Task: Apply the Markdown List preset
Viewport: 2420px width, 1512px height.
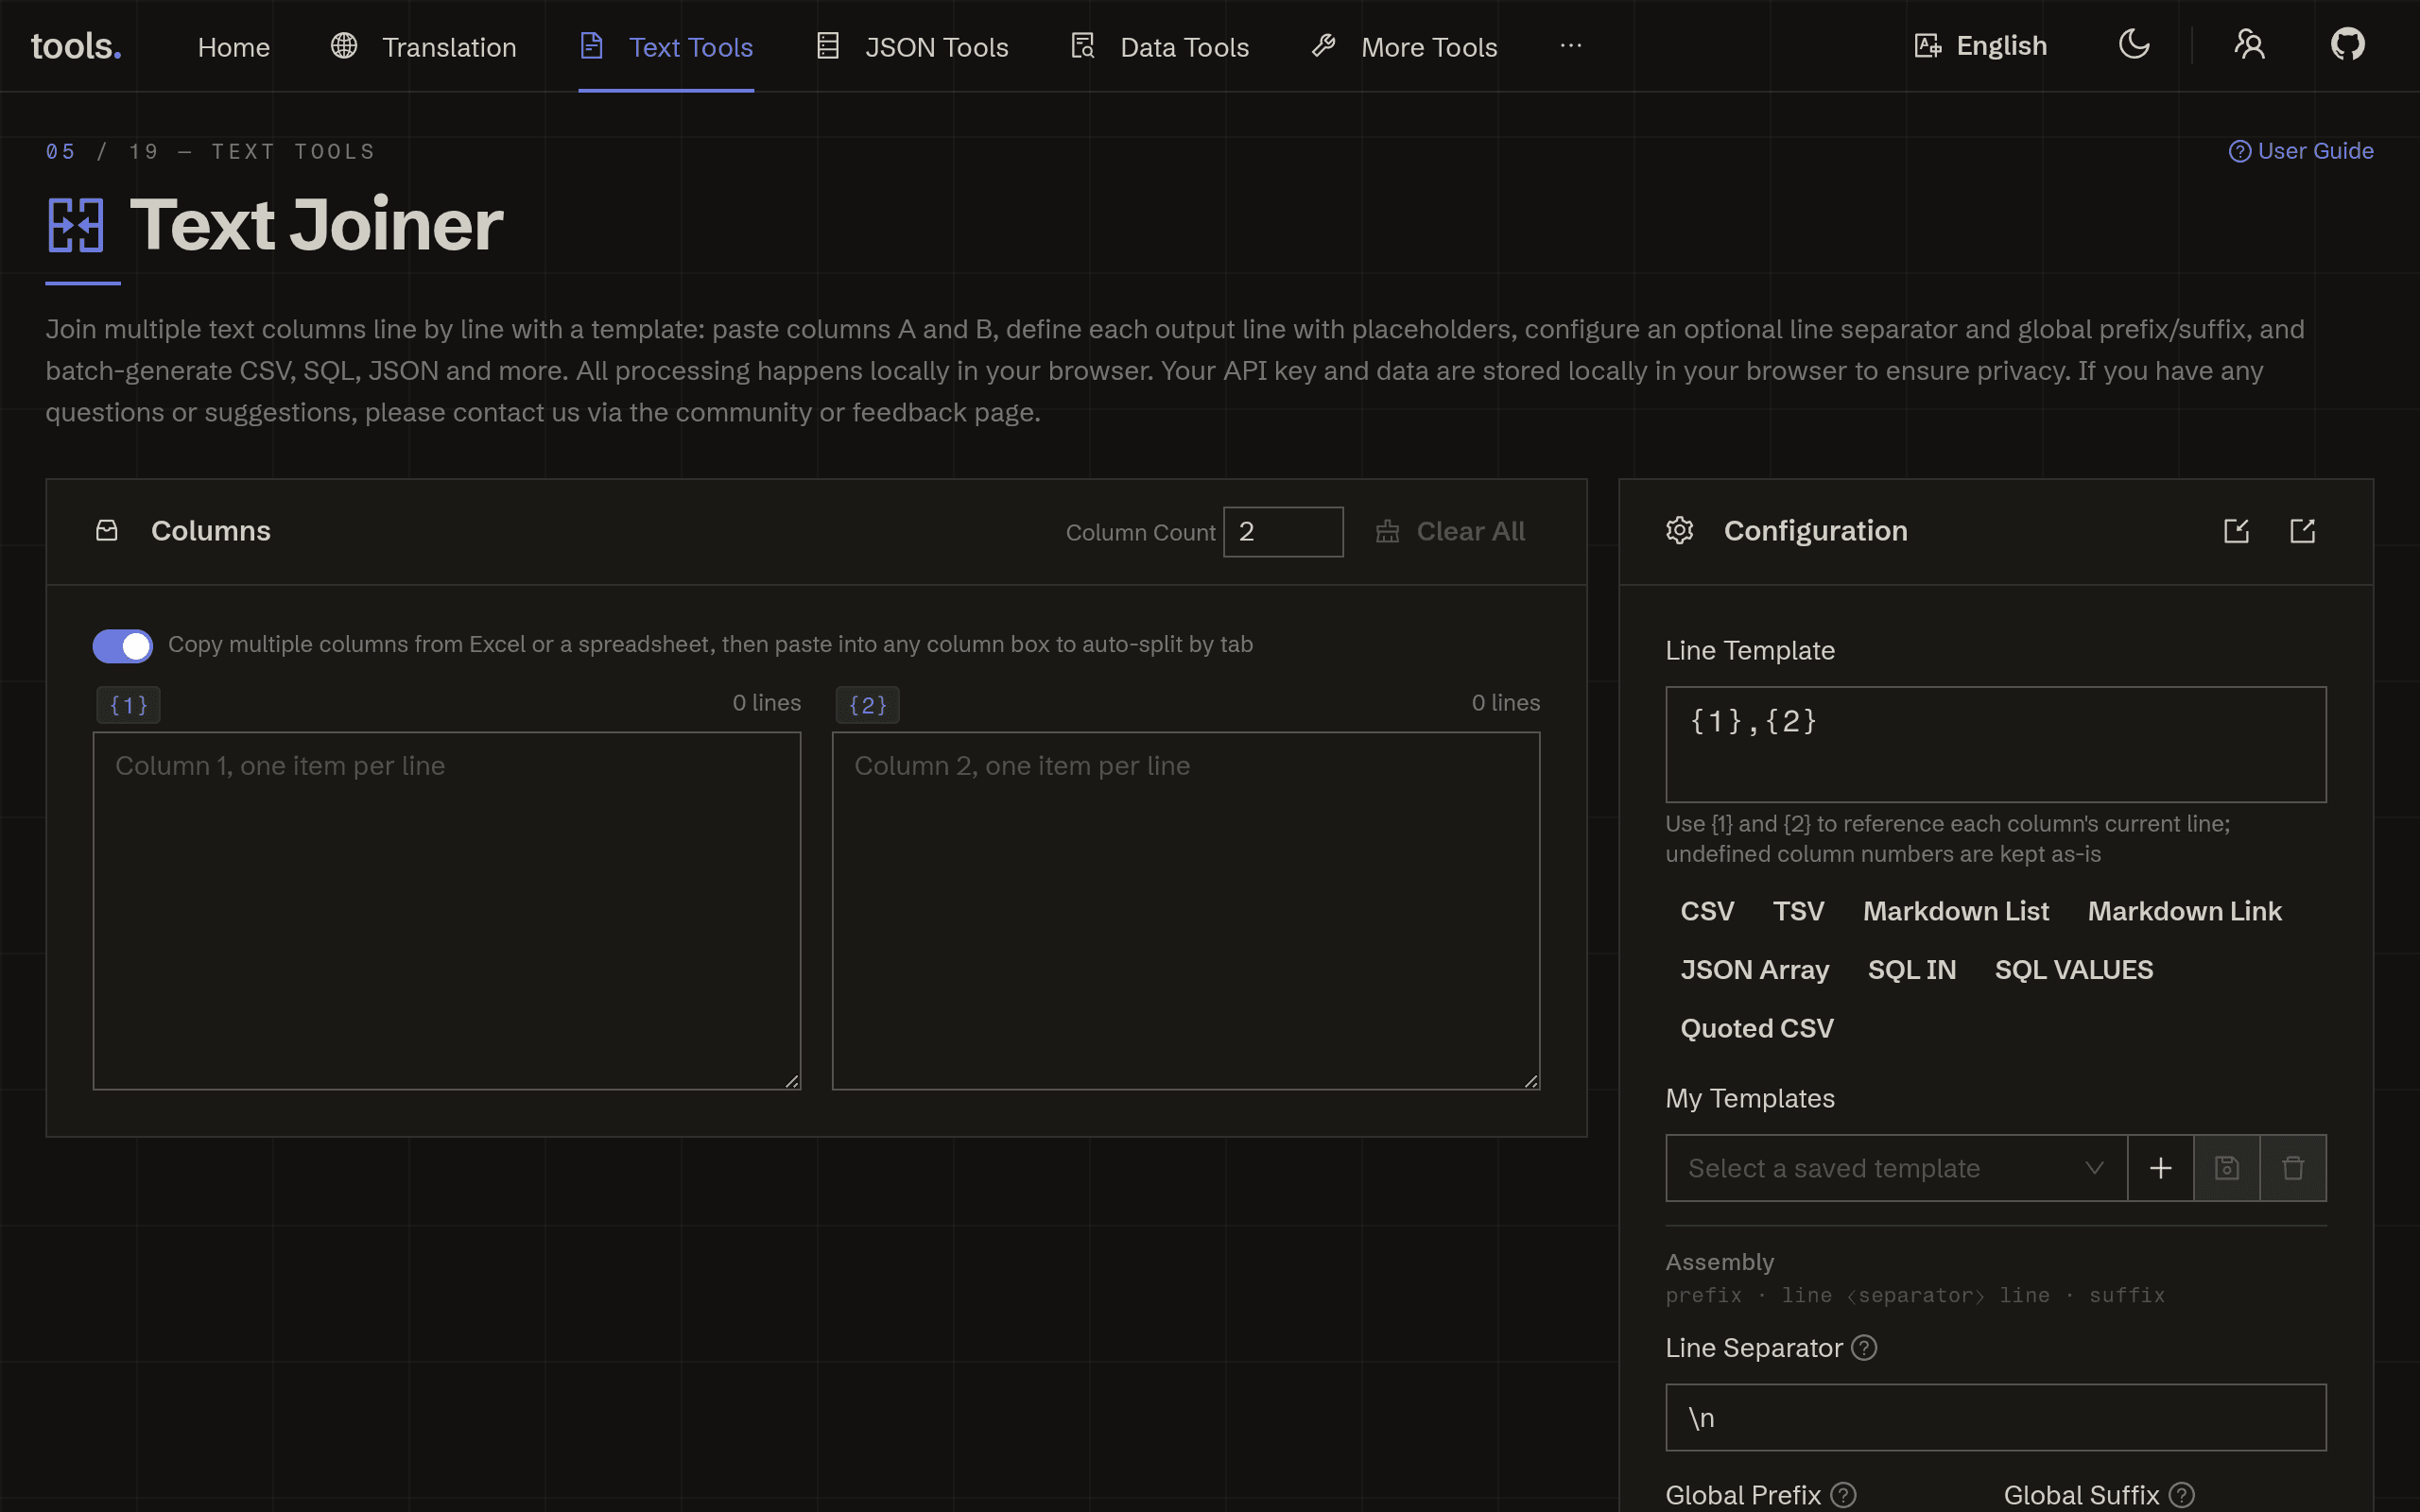Action: [1955, 911]
